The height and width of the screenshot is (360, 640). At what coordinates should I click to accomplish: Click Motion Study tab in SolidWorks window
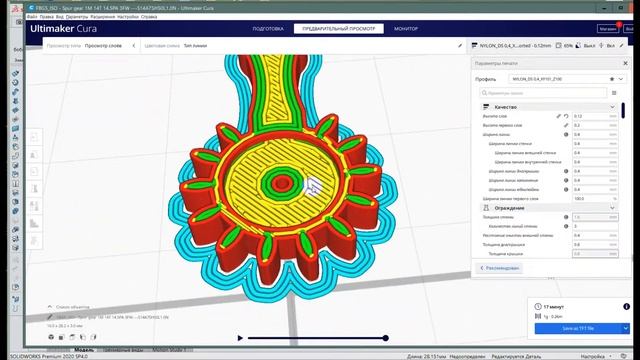tap(169, 350)
